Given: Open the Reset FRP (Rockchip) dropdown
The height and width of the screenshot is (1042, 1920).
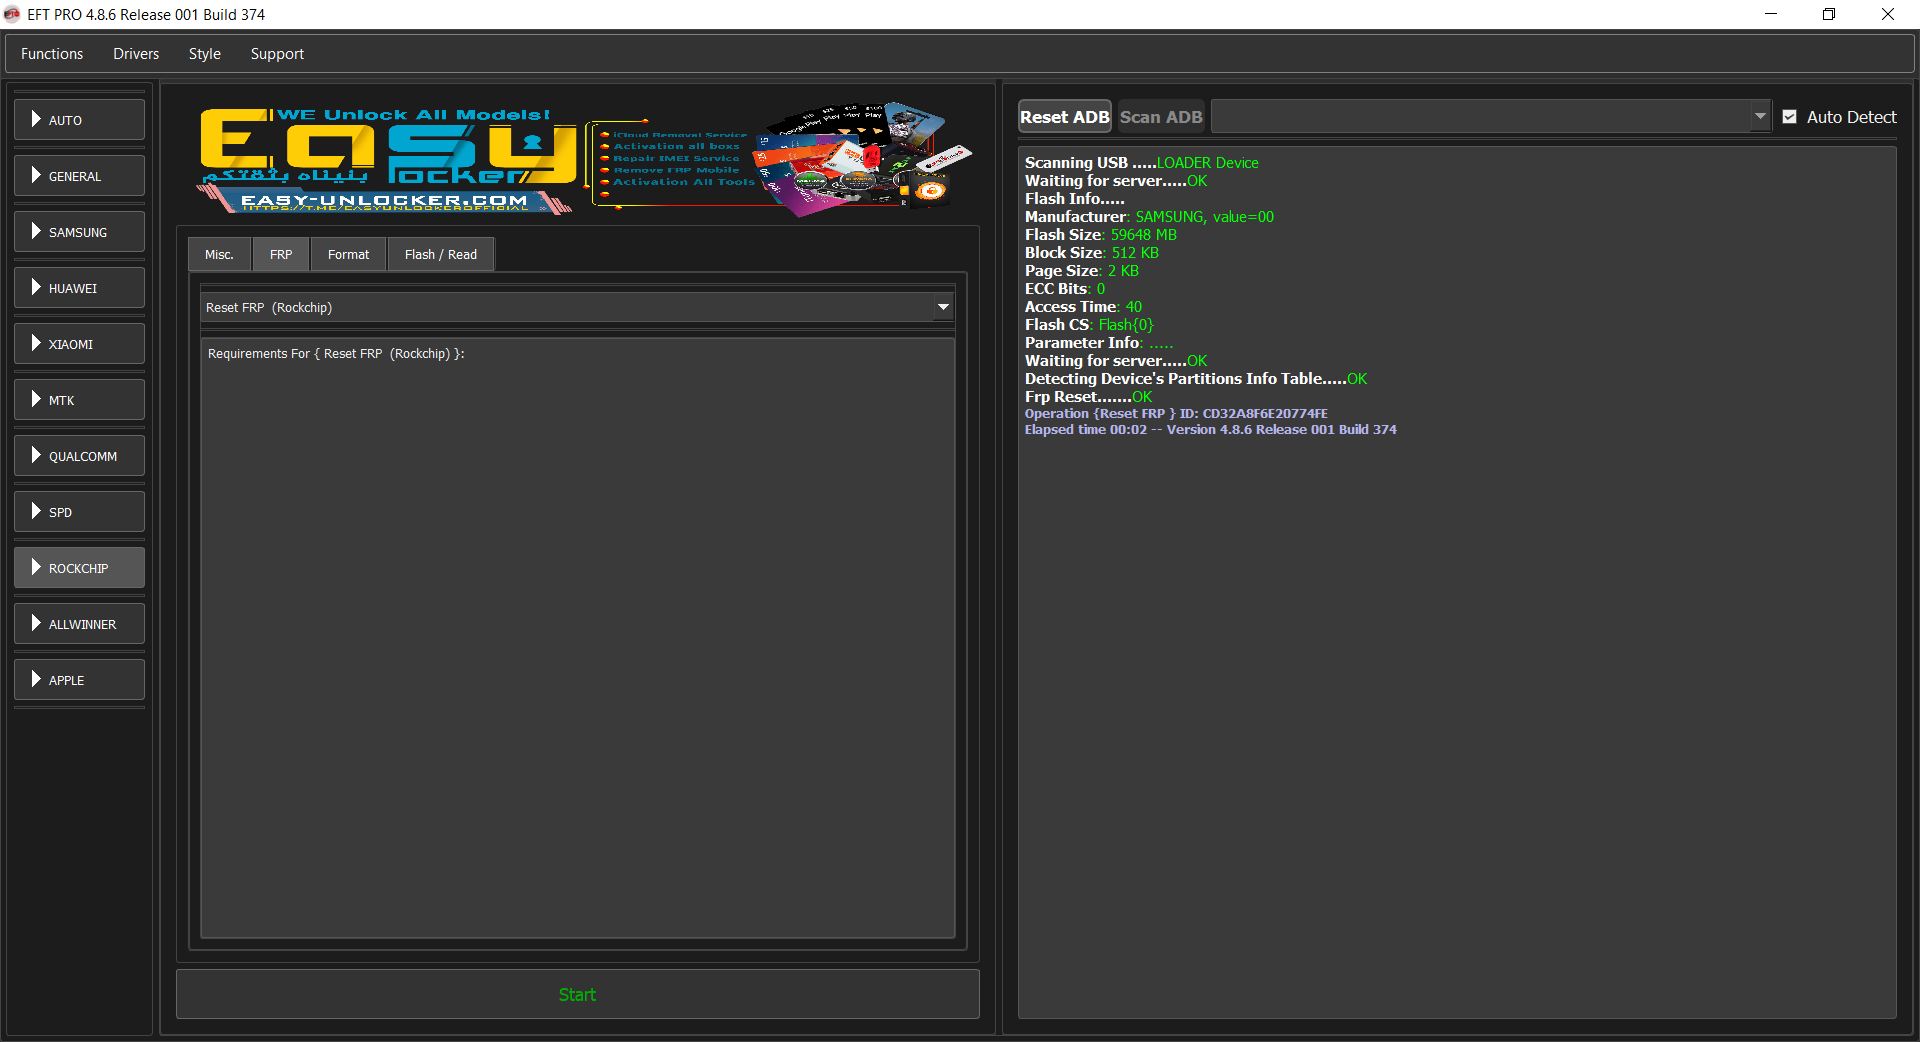Looking at the screenshot, I should pos(577,307).
